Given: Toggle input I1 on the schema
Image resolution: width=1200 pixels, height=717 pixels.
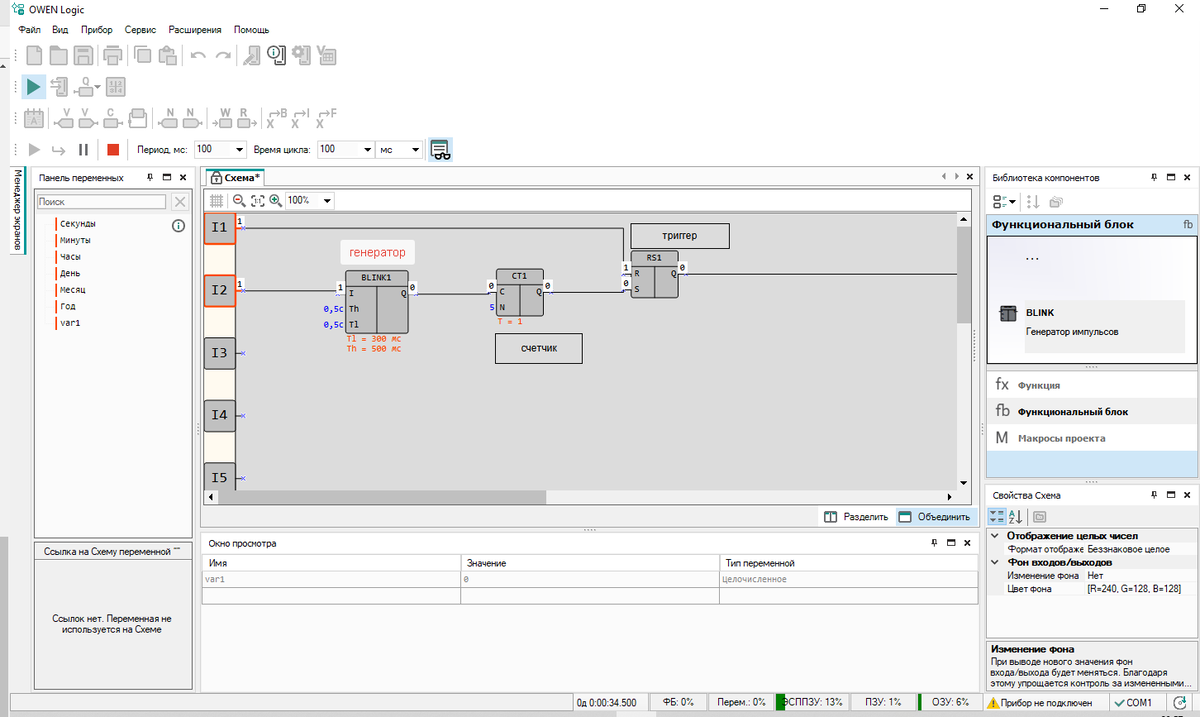Looking at the screenshot, I should (x=220, y=228).
